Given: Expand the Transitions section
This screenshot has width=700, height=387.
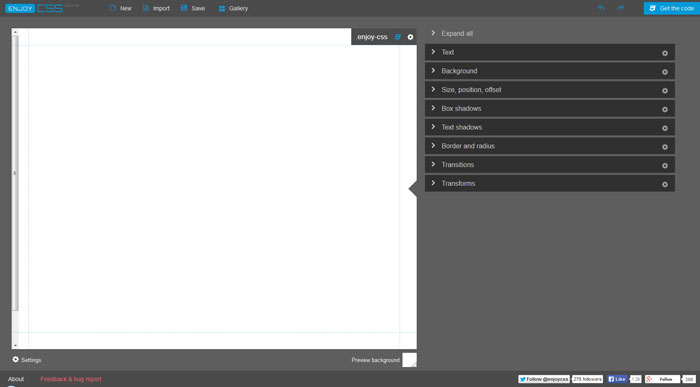Looking at the screenshot, I should coord(550,165).
